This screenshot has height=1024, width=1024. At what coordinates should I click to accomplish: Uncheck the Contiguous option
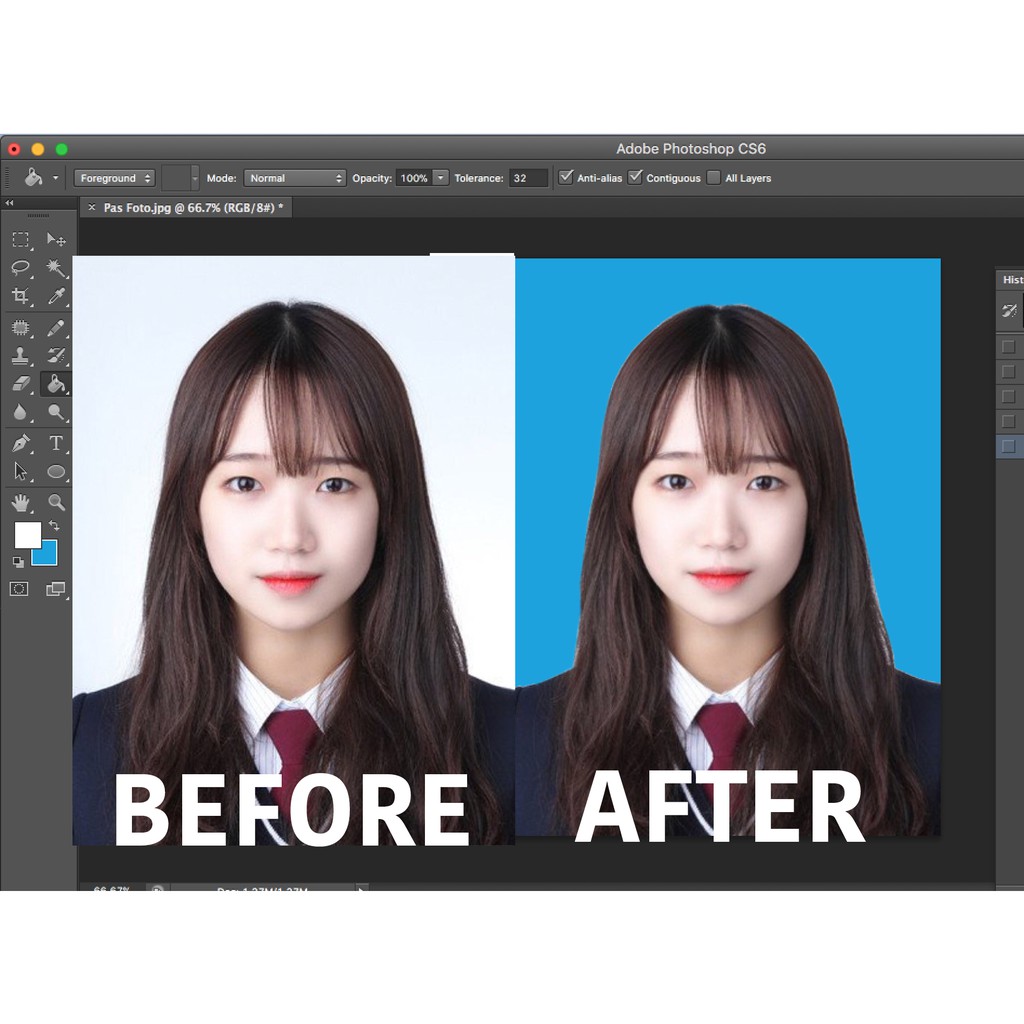point(636,178)
